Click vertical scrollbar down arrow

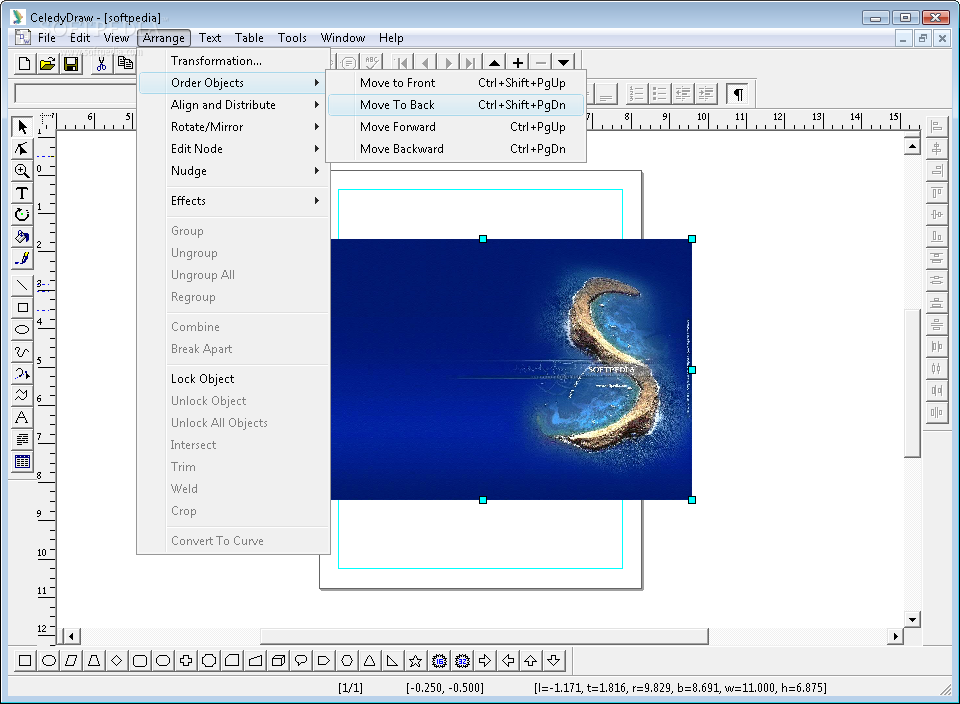coord(912,620)
